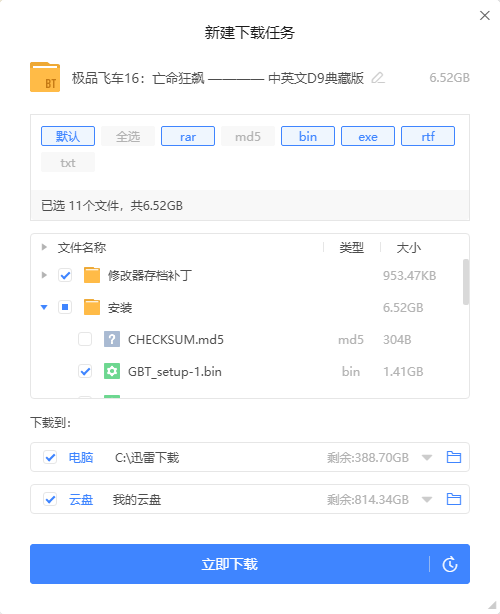Click the CHECKSUM.md5 file icon
This screenshot has height=614, width=500.
click(112, 339)
